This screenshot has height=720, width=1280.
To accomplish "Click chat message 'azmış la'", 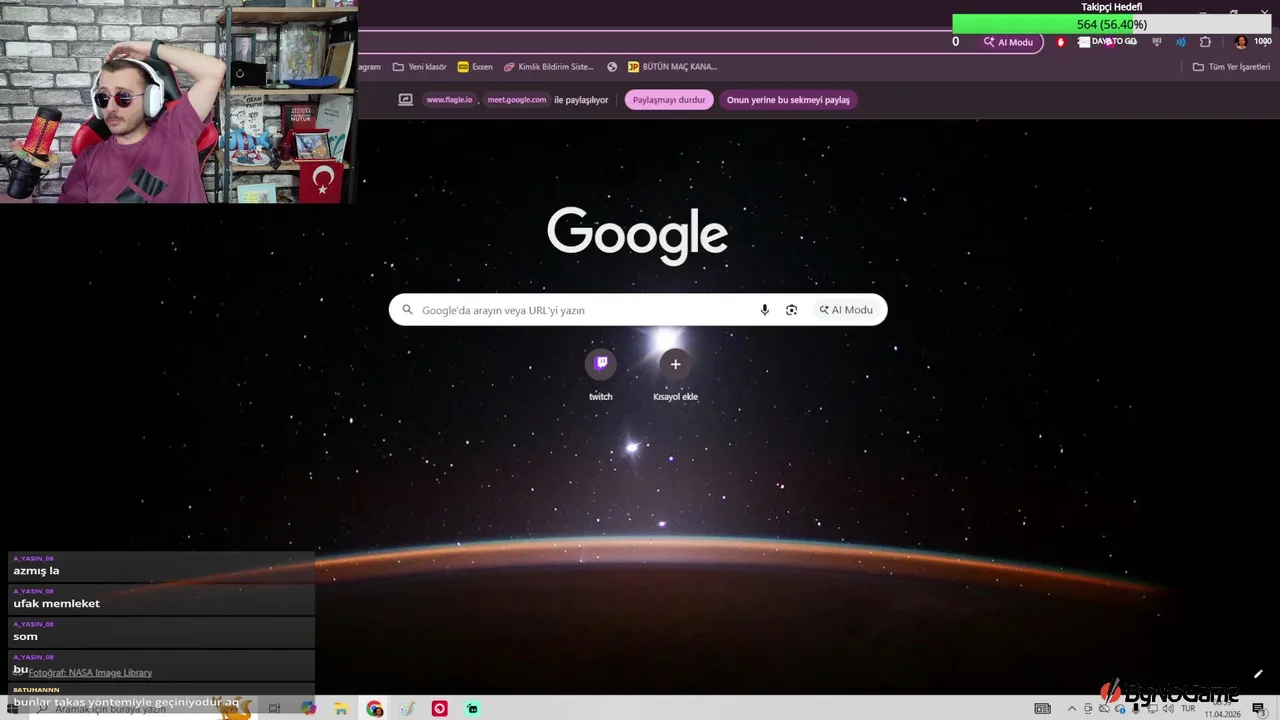I will pyautogui.click(x=36, y=571).
